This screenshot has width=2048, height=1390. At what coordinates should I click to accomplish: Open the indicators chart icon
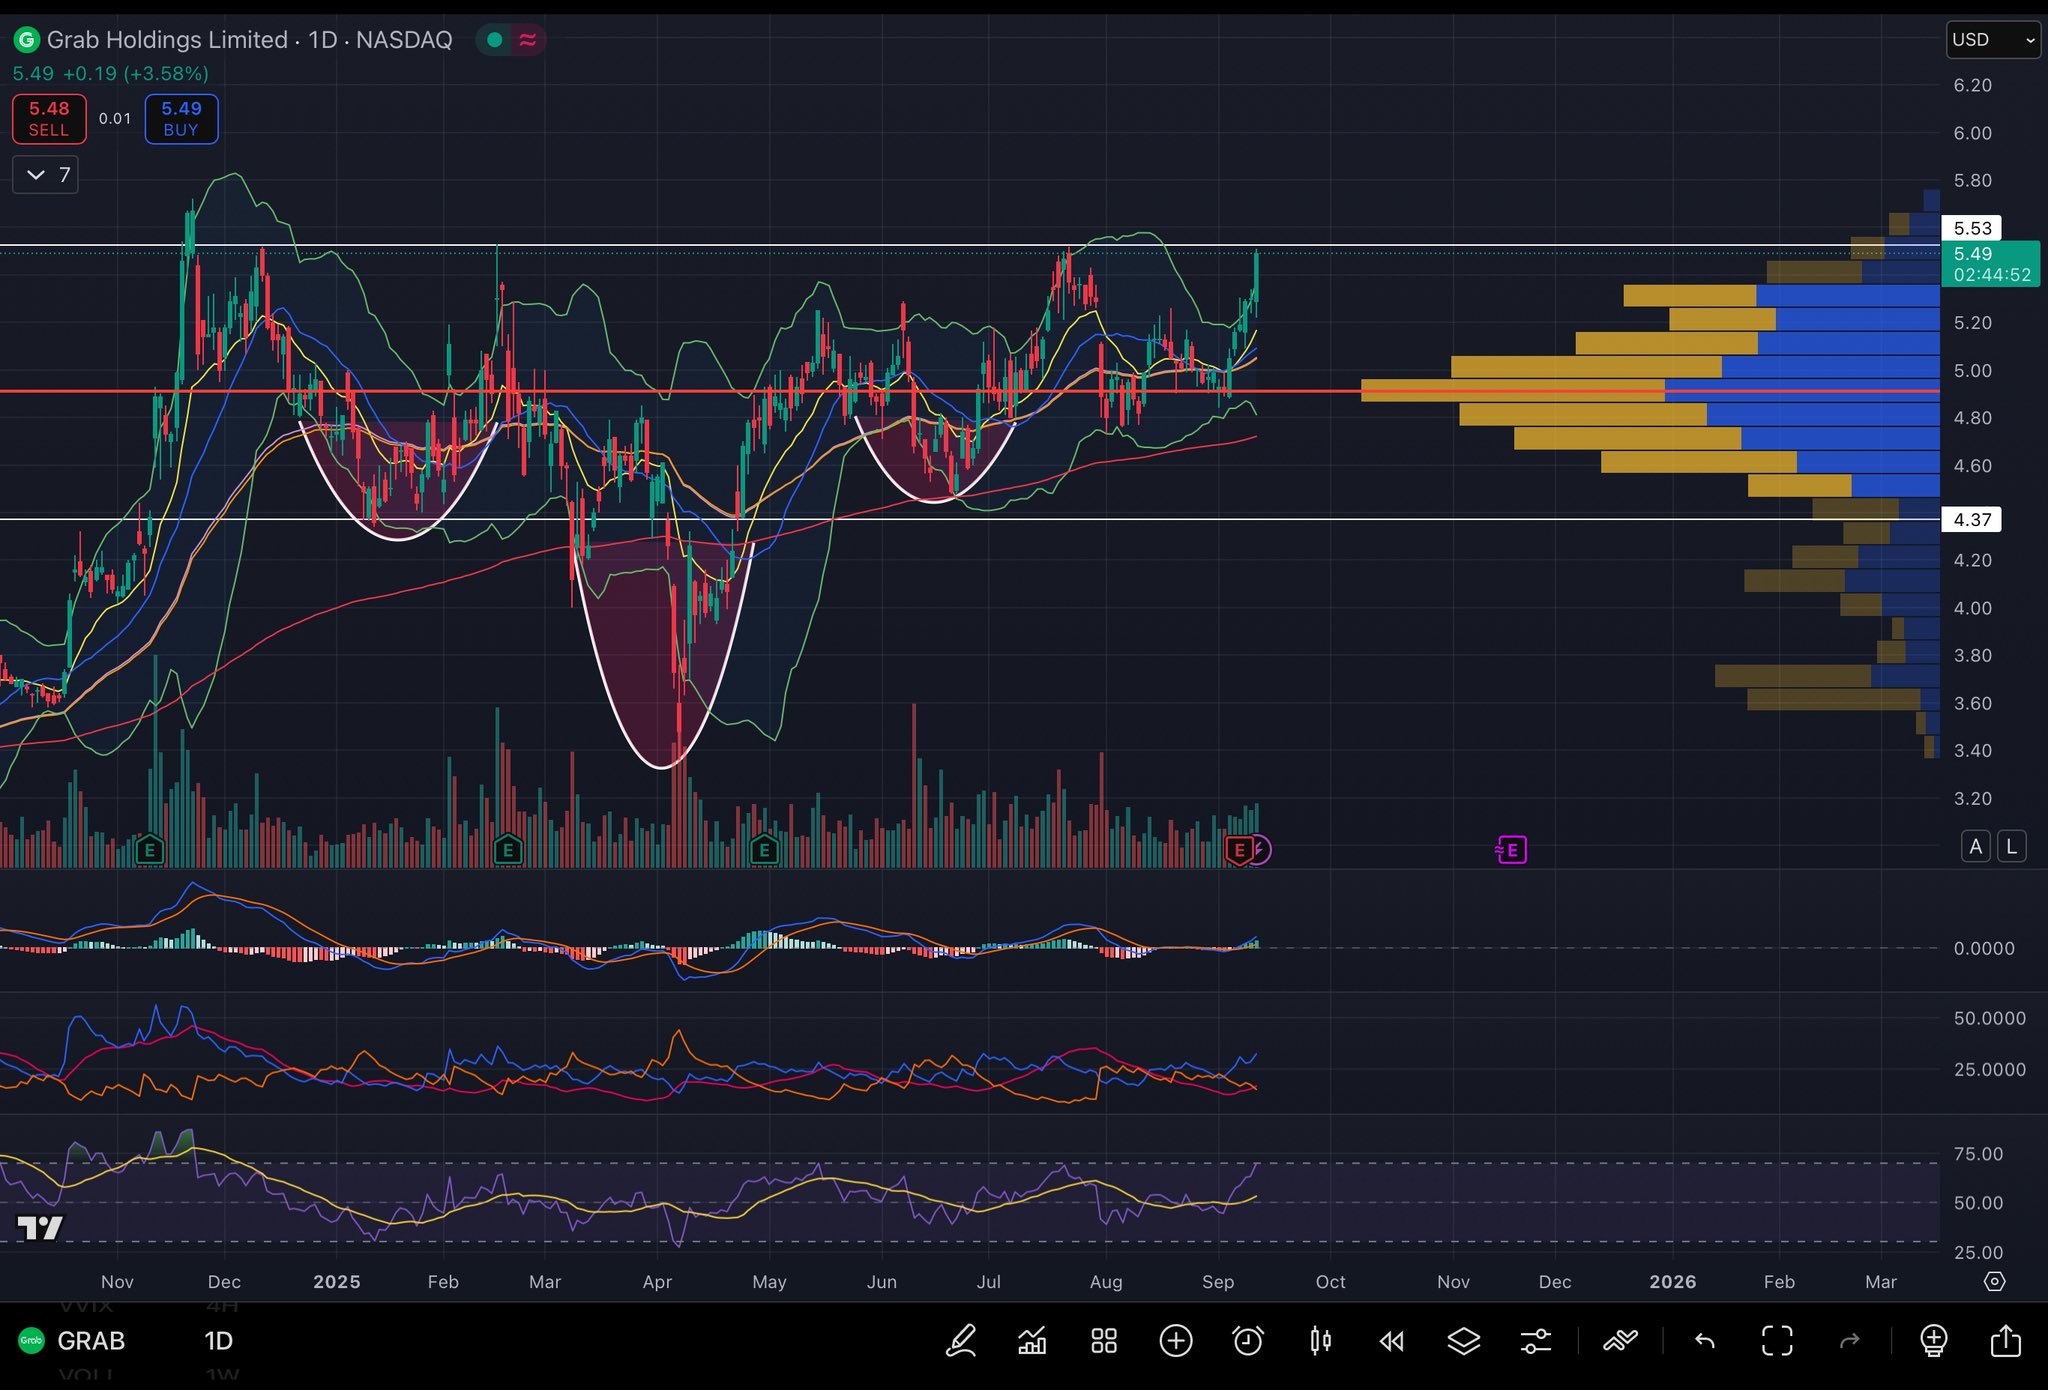point(1032,1341)
